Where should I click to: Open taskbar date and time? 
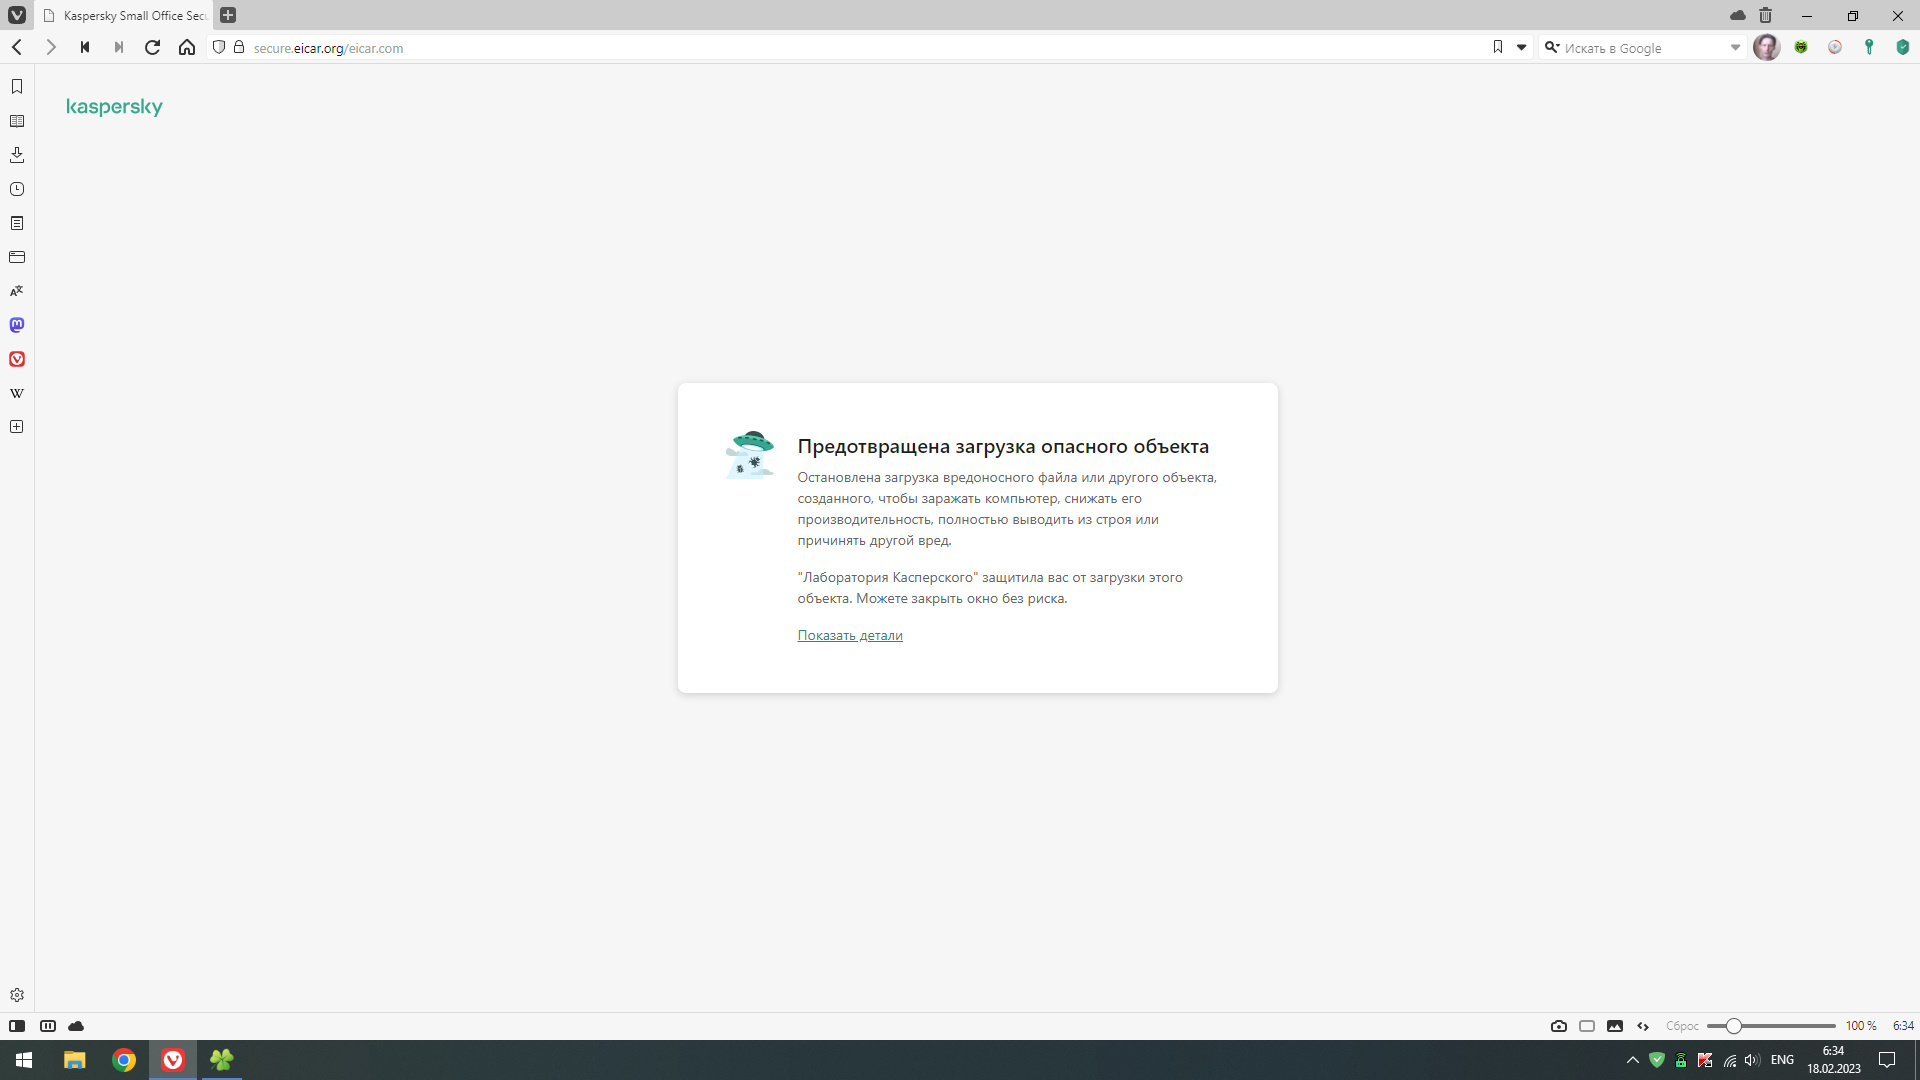click(x=1834, y=1060)
